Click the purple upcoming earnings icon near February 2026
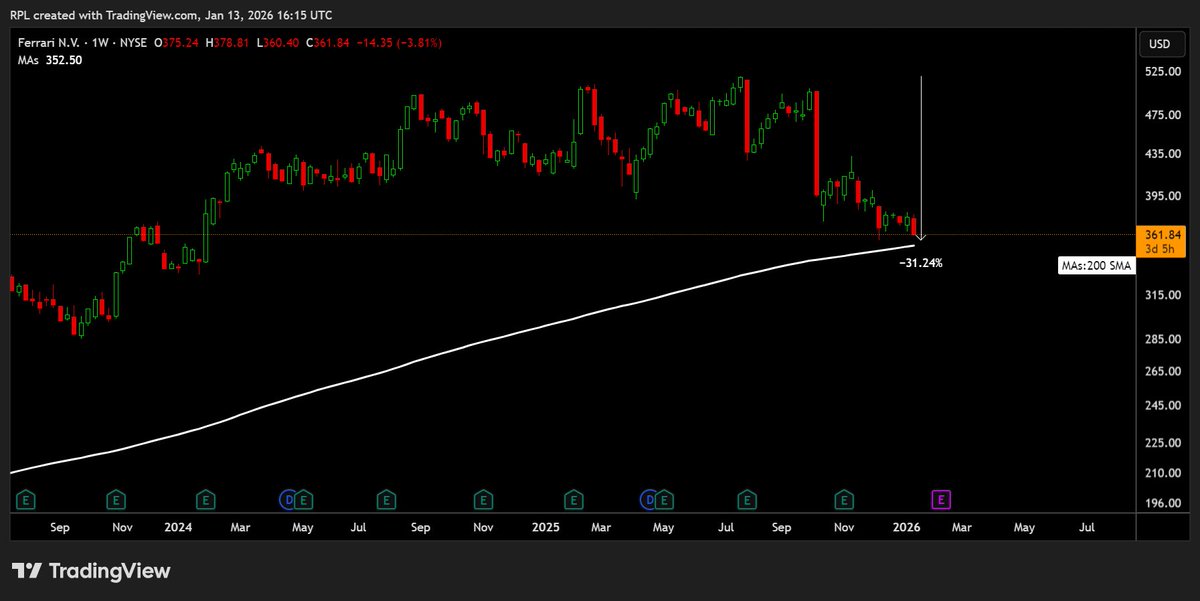This screenshot has width=1200, height=601. click(x=939, y=498)
